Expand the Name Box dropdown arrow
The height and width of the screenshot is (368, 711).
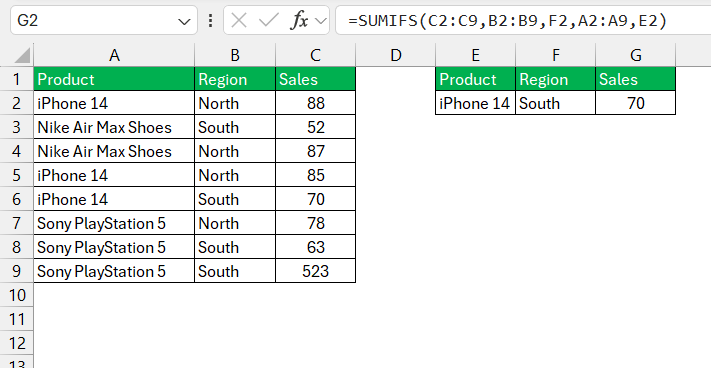[184, 21]
